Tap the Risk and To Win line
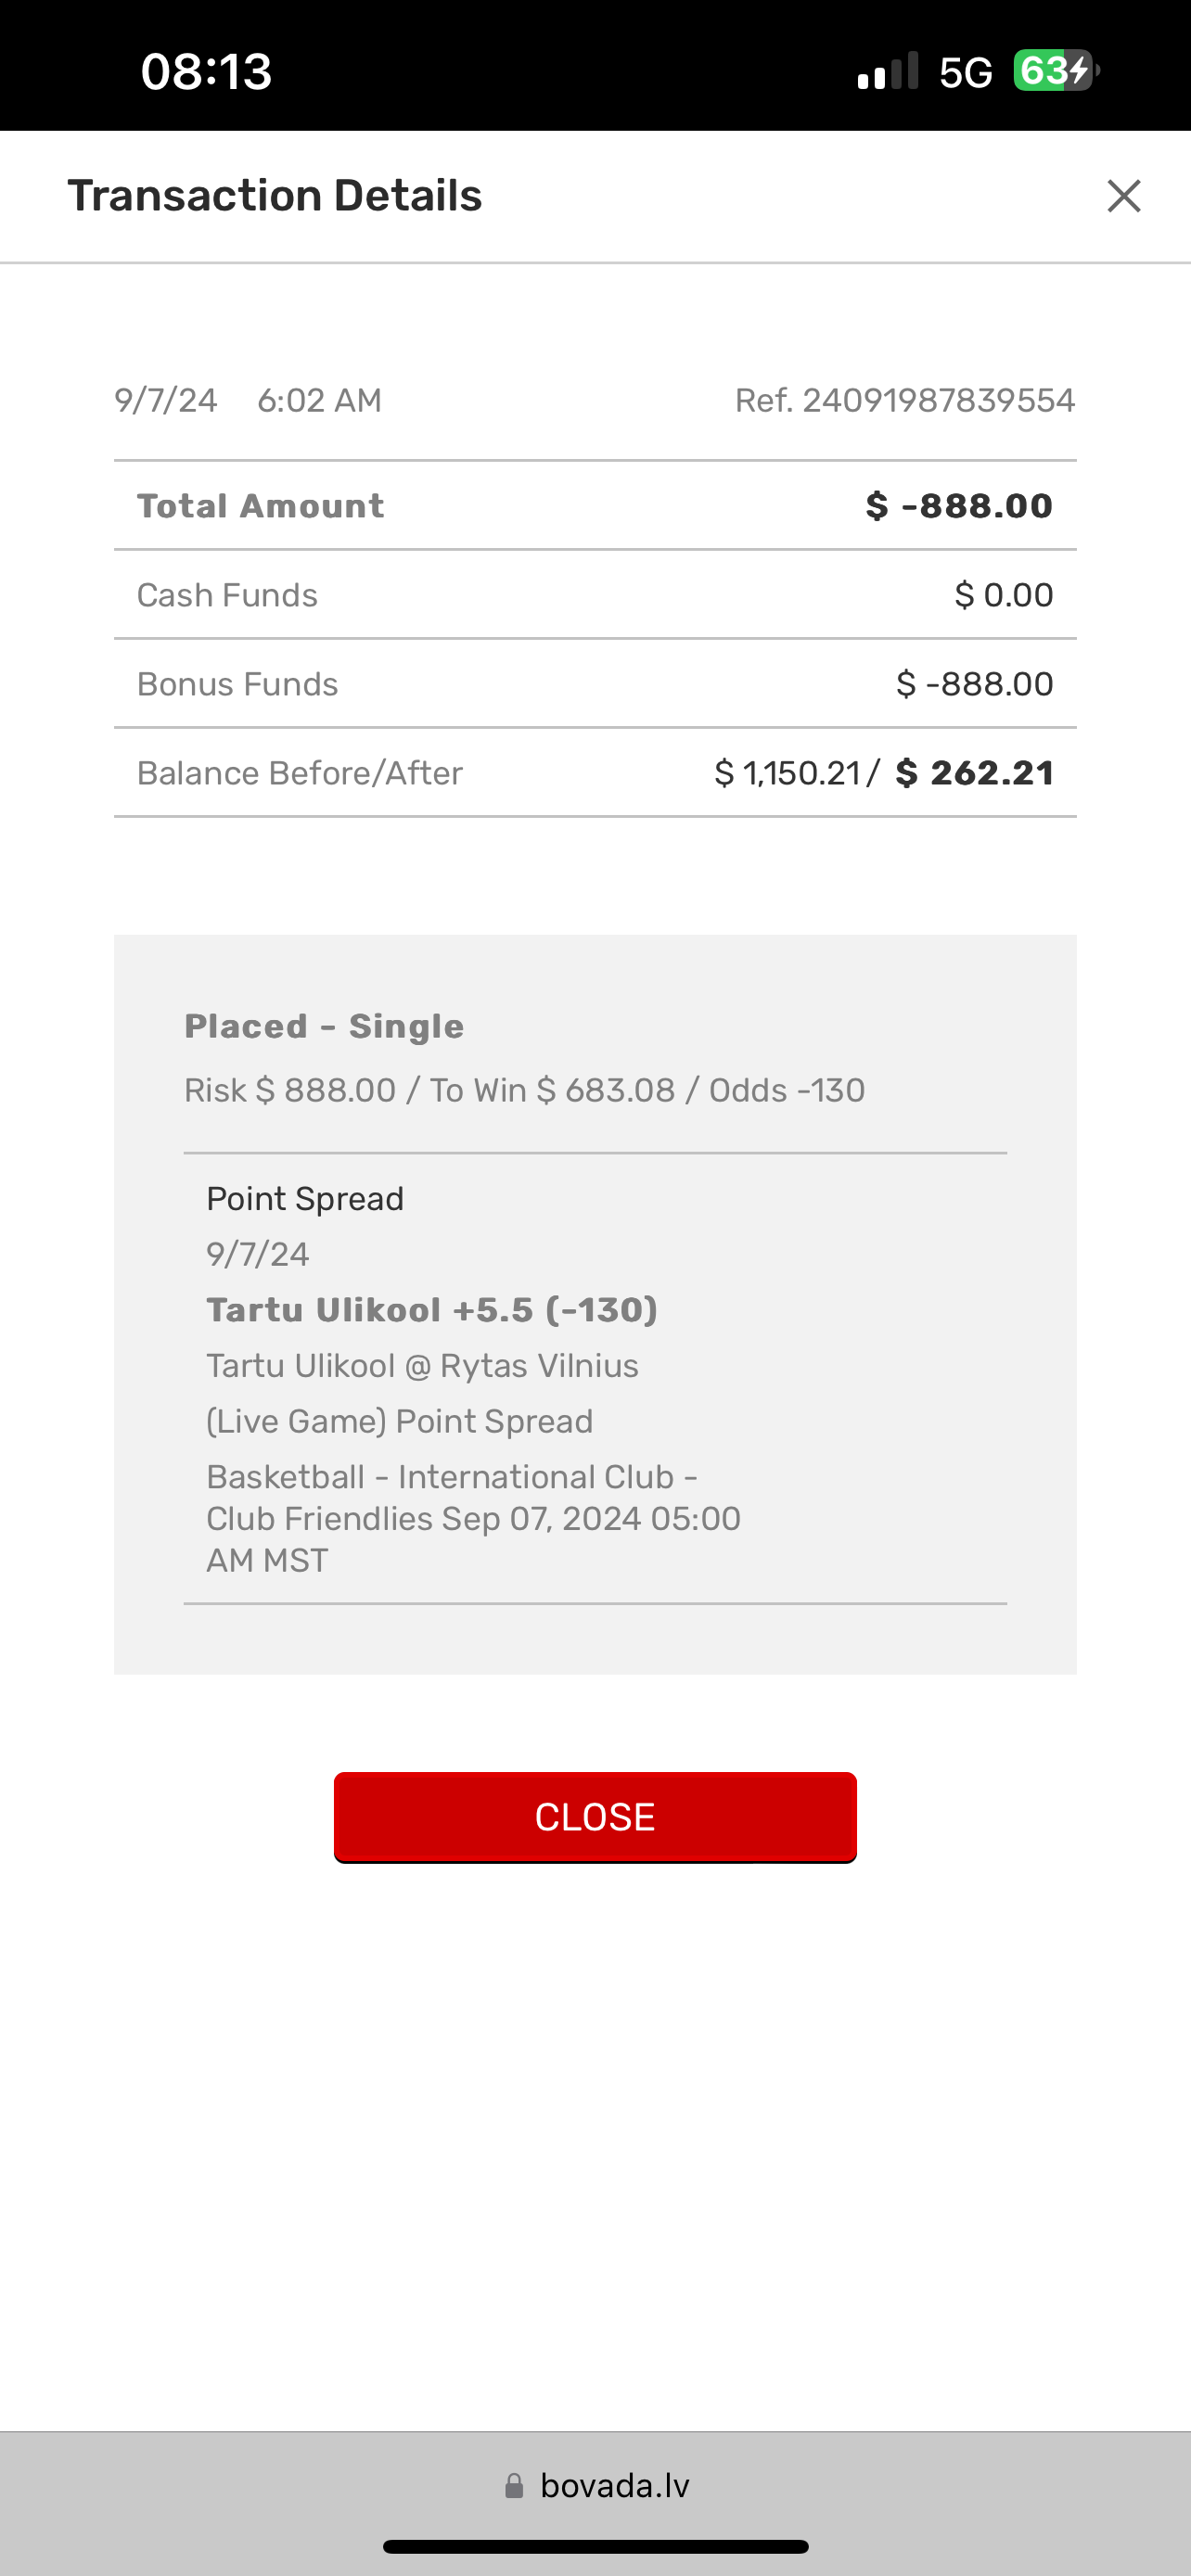The height and width of the screenshot is (2576, 1191). 524,1090
